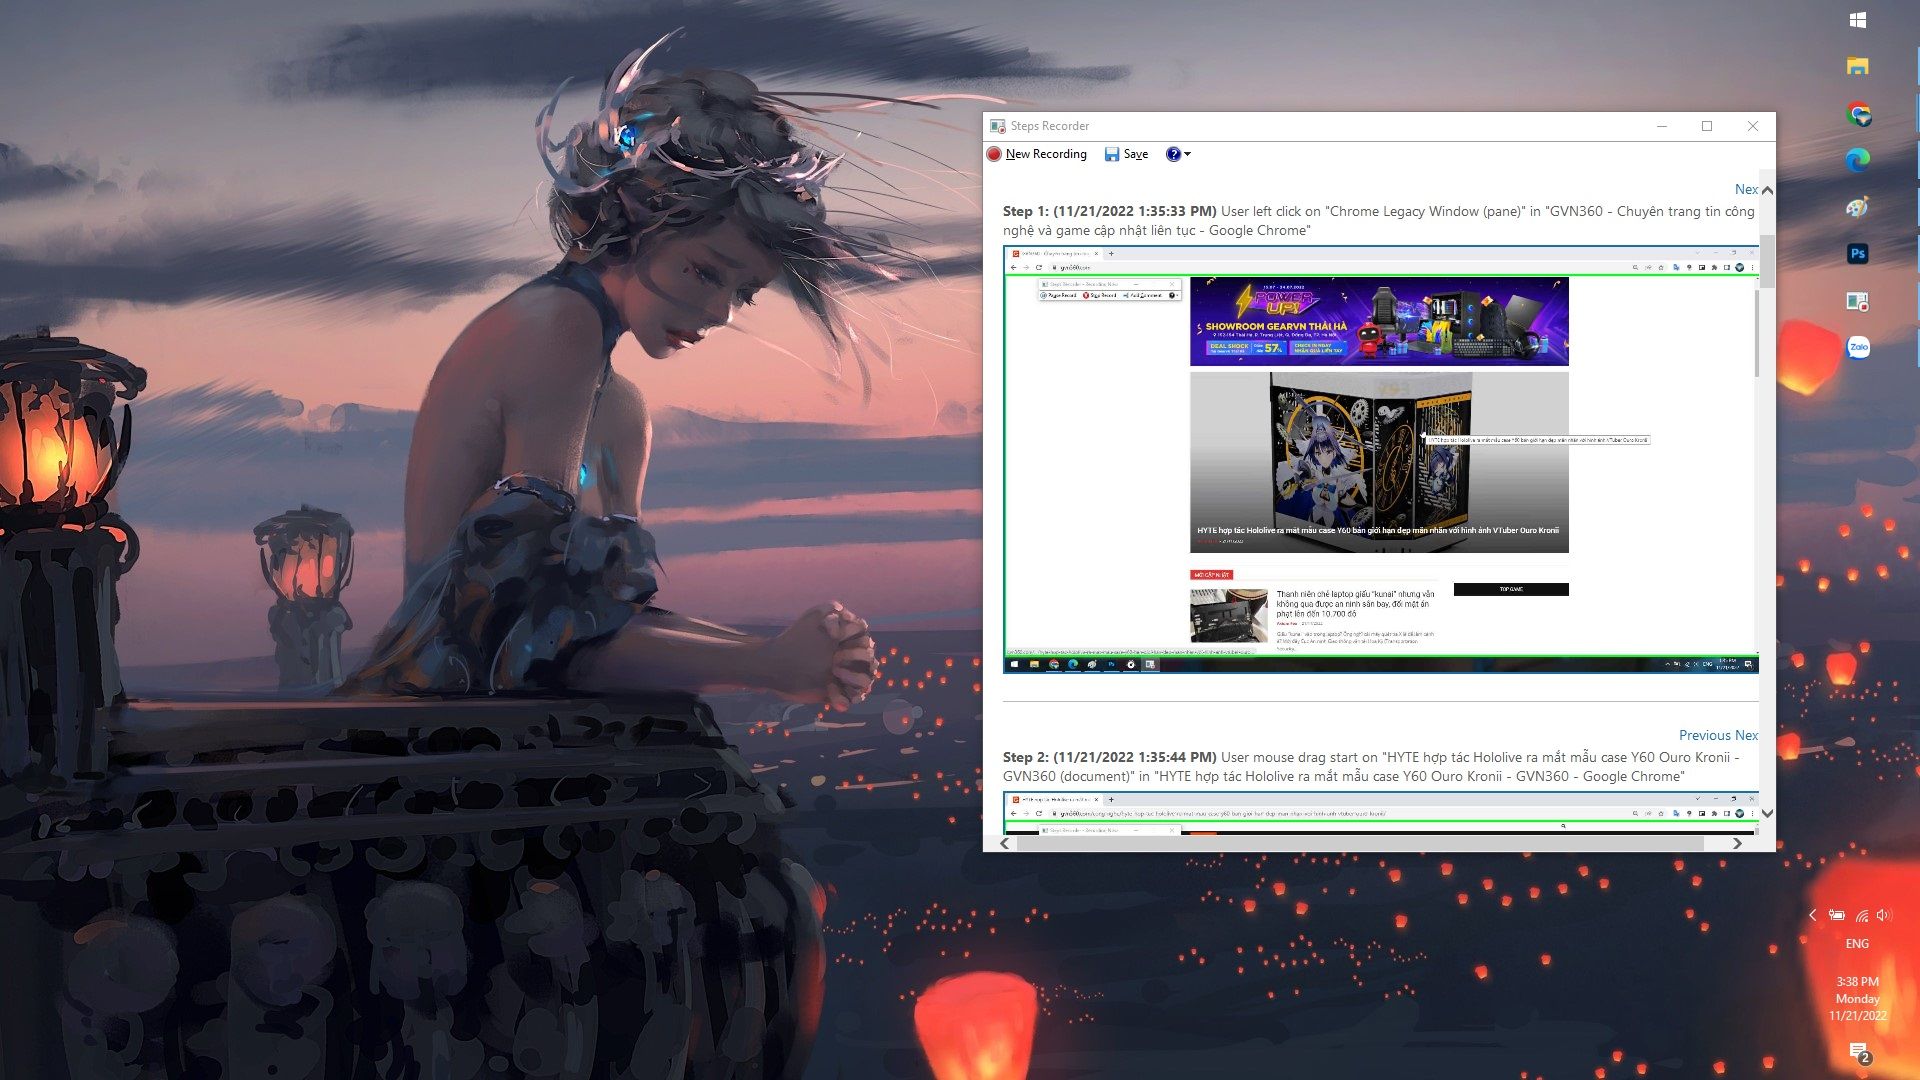This screenshot has height=1080, width=1920.
Task: Open the Help menu in Steps Recorder
Action: click(x=1176, y=154)
